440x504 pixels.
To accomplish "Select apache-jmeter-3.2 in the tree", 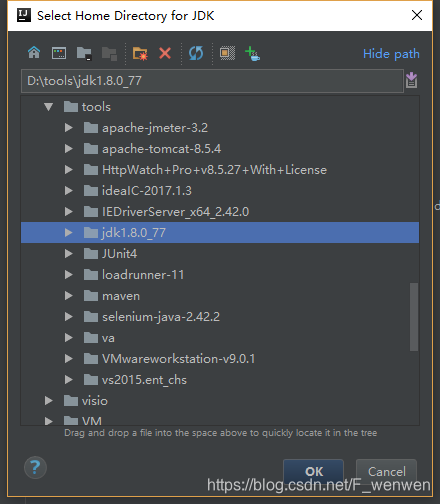I will tap(155, 128).
